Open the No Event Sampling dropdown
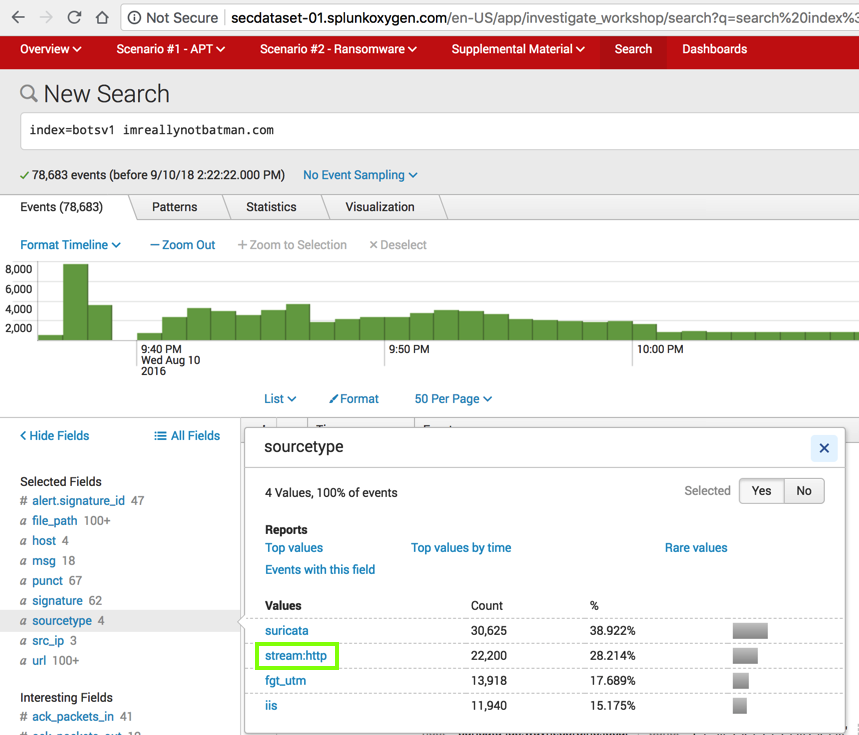Screen dimensions: 859x735 (360, 175)
